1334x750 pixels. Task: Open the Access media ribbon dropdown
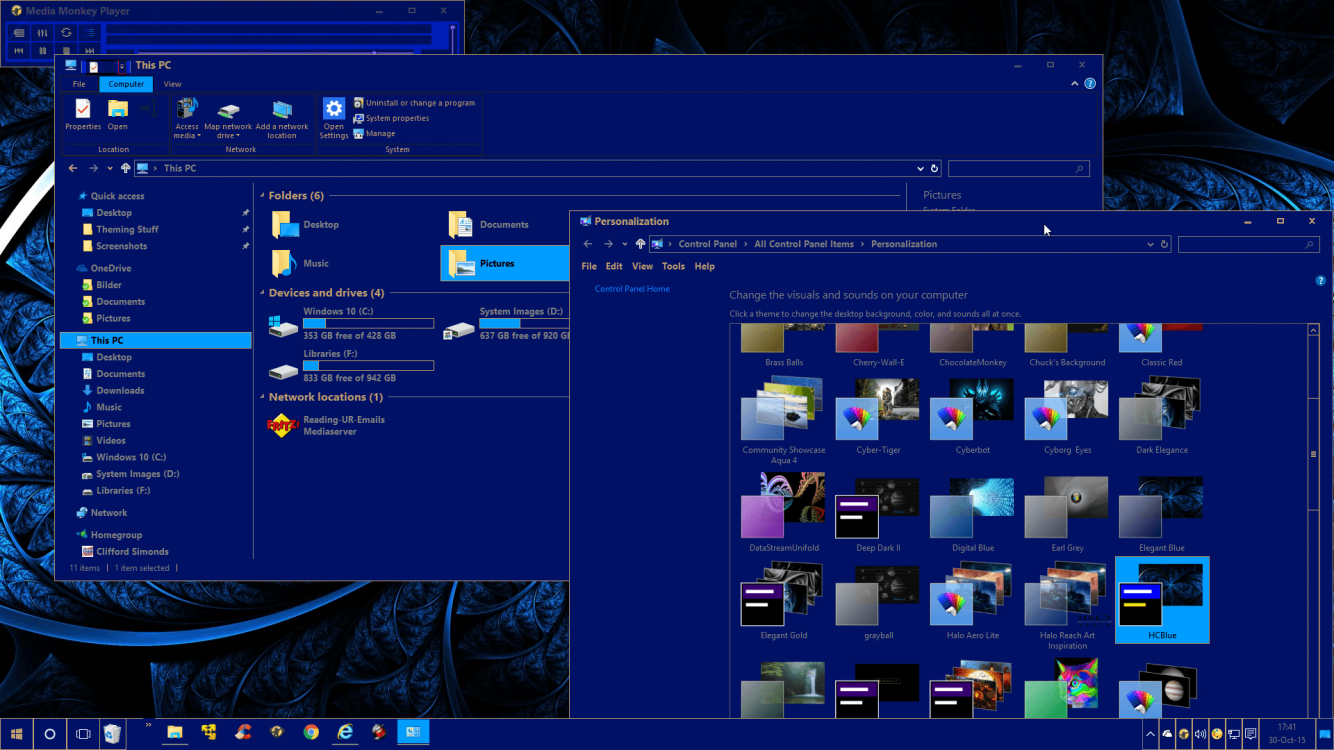click(187, 118)
